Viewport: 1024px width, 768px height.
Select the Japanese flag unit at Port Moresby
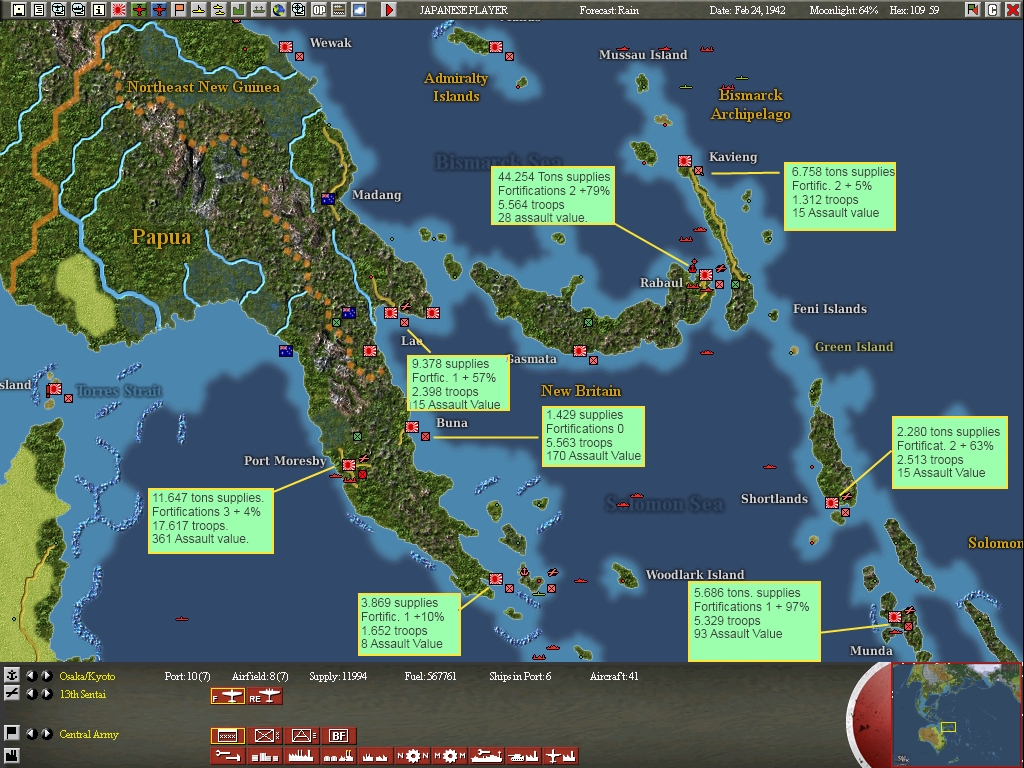(x=349, y=465)
